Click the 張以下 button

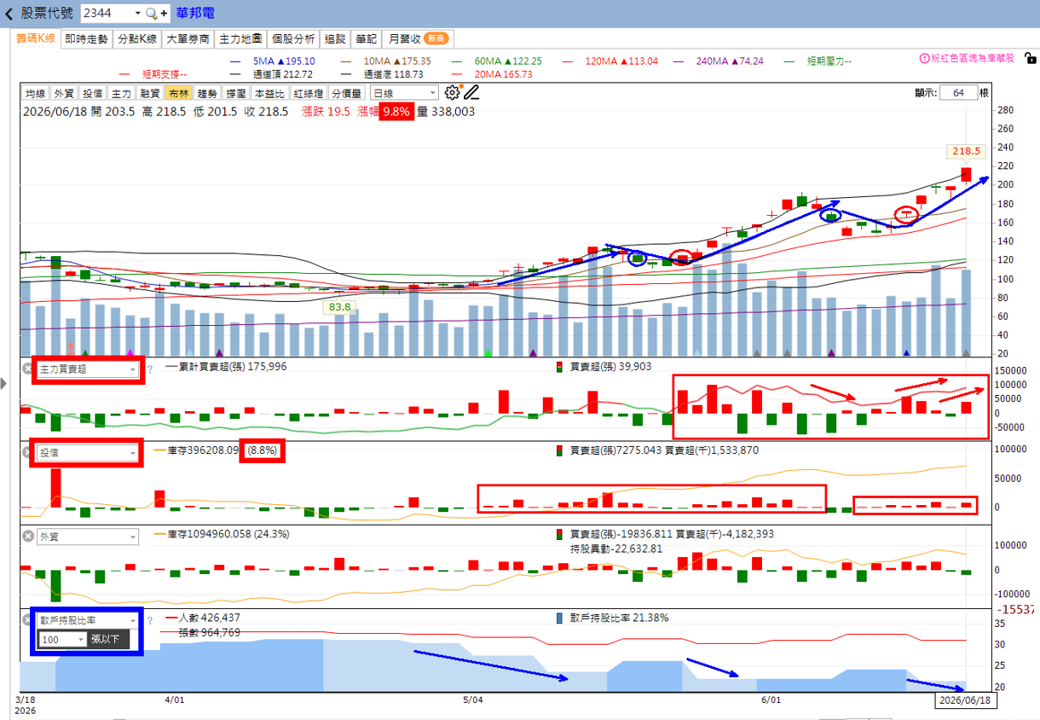coord(106,639)
